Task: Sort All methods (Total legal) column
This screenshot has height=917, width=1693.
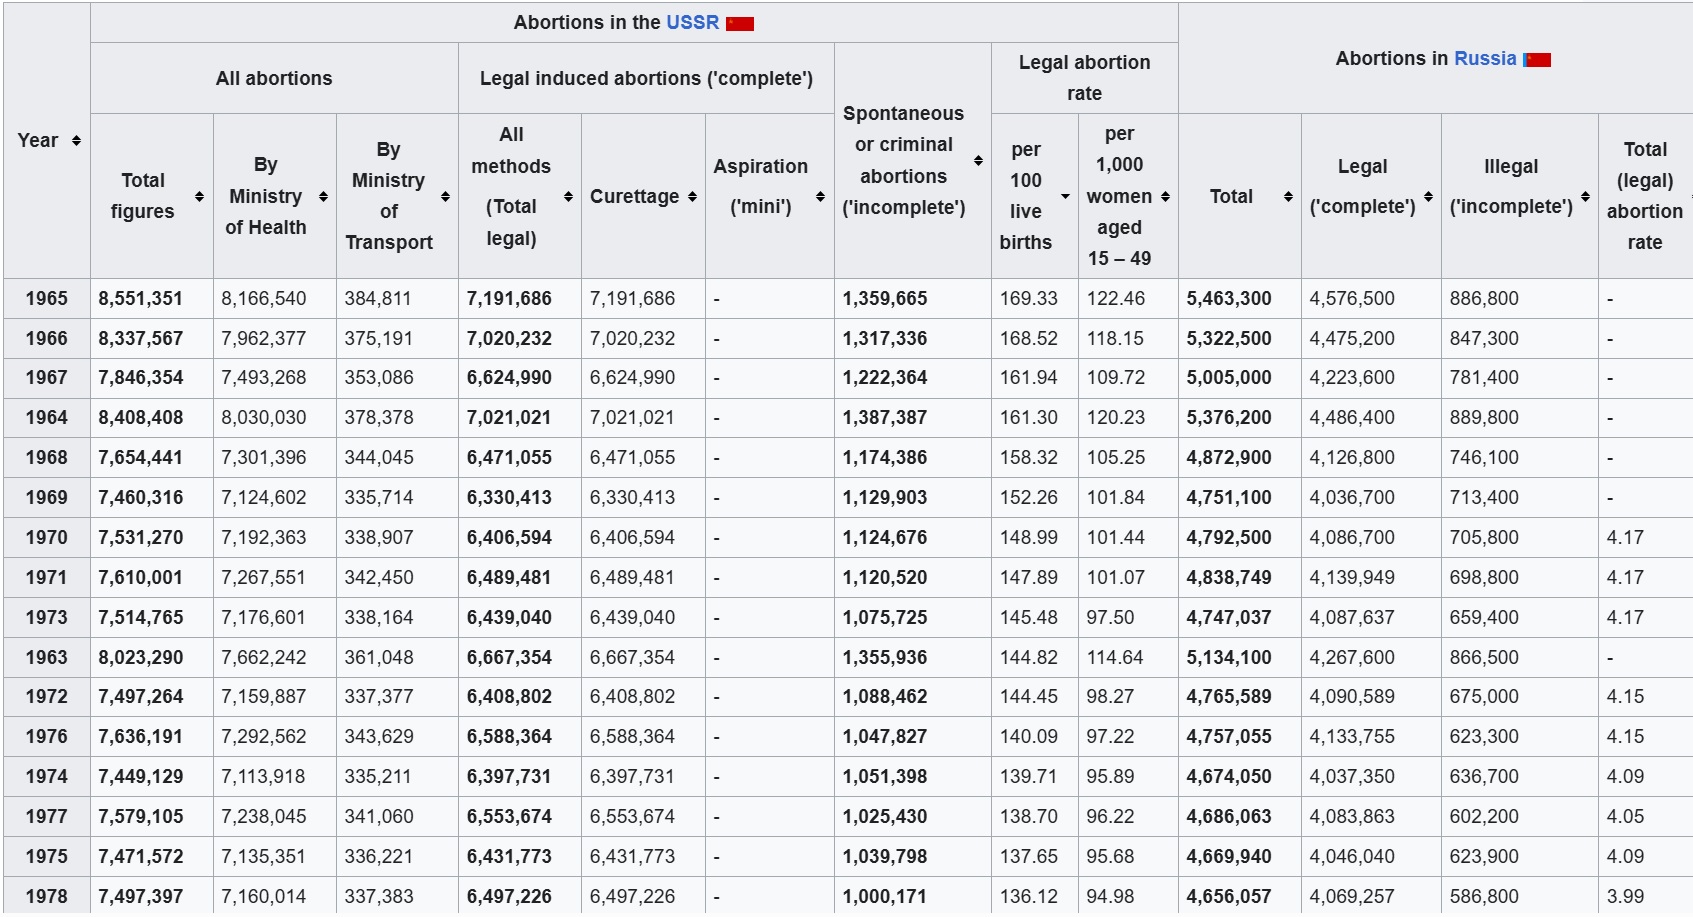Action: [568, 196]
